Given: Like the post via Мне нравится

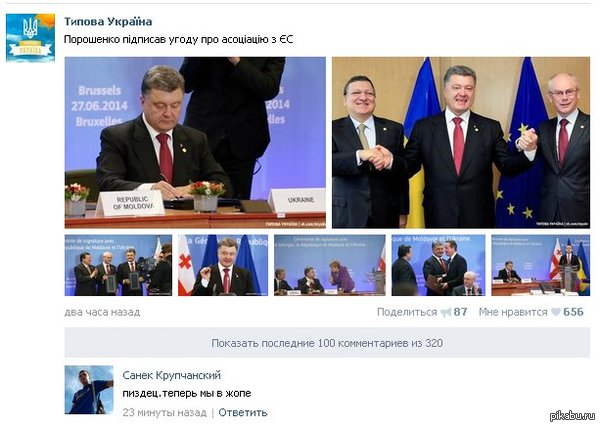Looking at the screenshot, I should point(513,312).
